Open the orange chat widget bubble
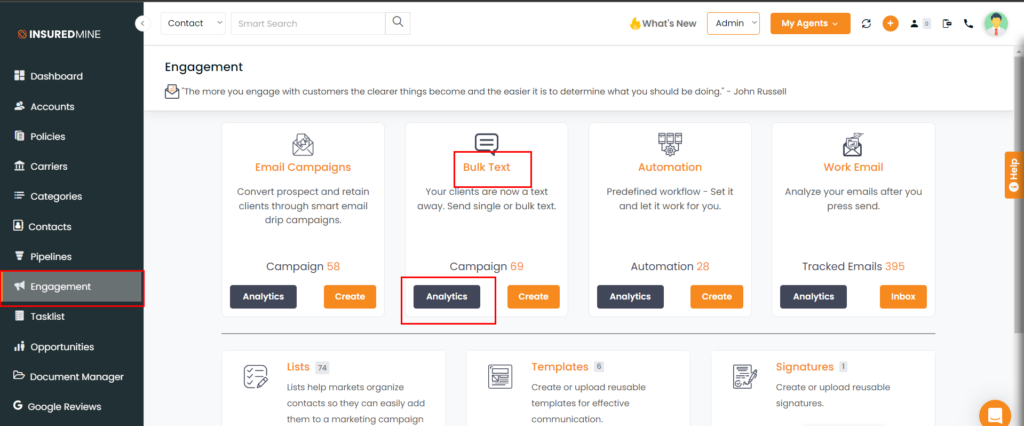The image size is (1024, 426). [995, 414]
